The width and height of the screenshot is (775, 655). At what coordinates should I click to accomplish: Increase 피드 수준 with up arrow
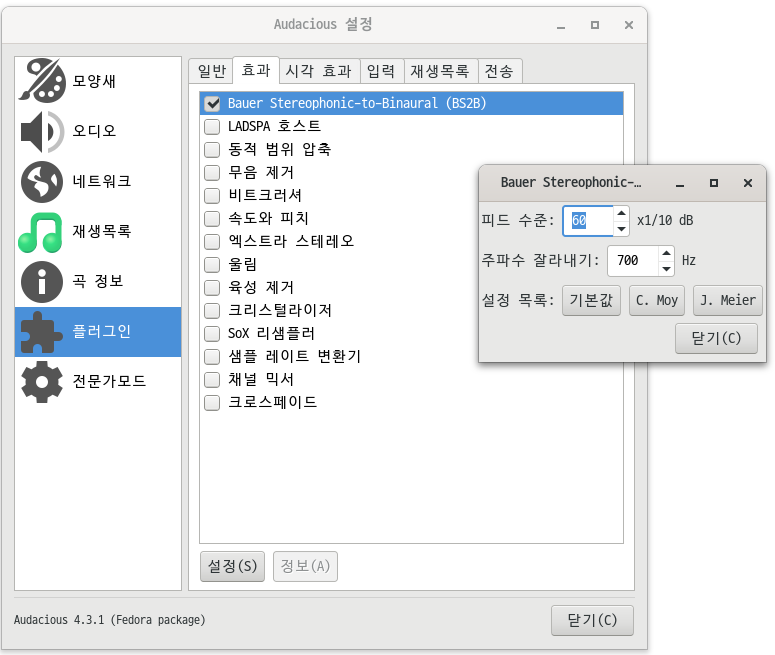click(x=621, y=213)
